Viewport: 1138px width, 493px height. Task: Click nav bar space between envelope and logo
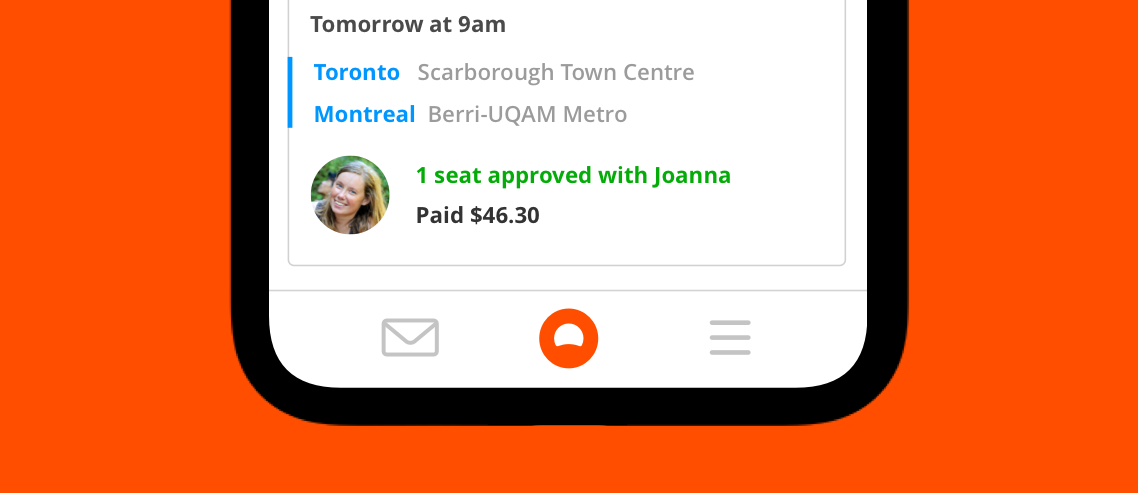[x=488, y=338]
